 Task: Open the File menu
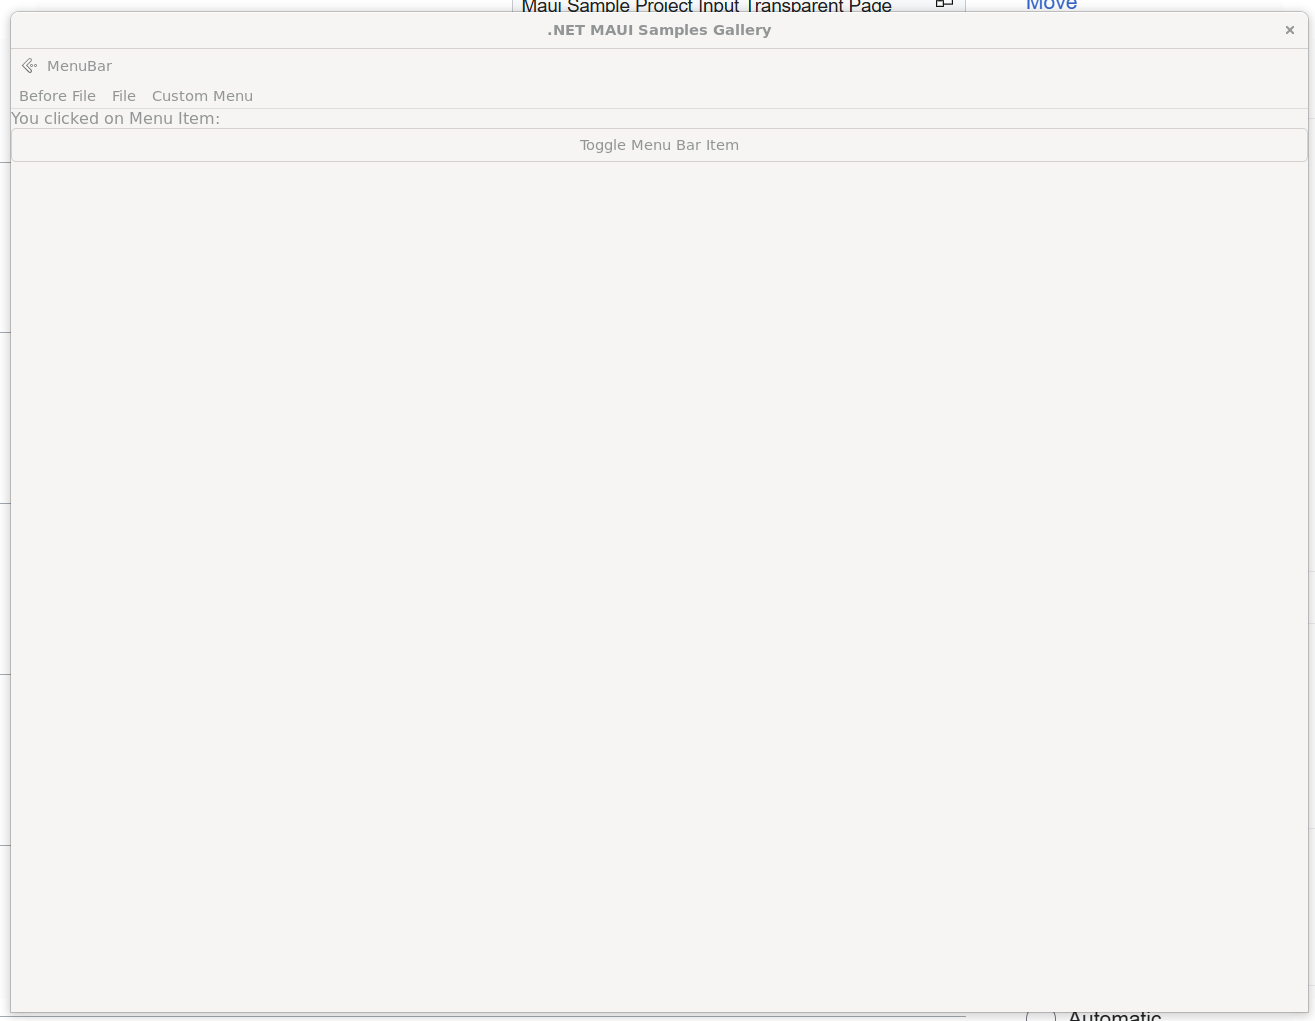(x=124, y=96)
